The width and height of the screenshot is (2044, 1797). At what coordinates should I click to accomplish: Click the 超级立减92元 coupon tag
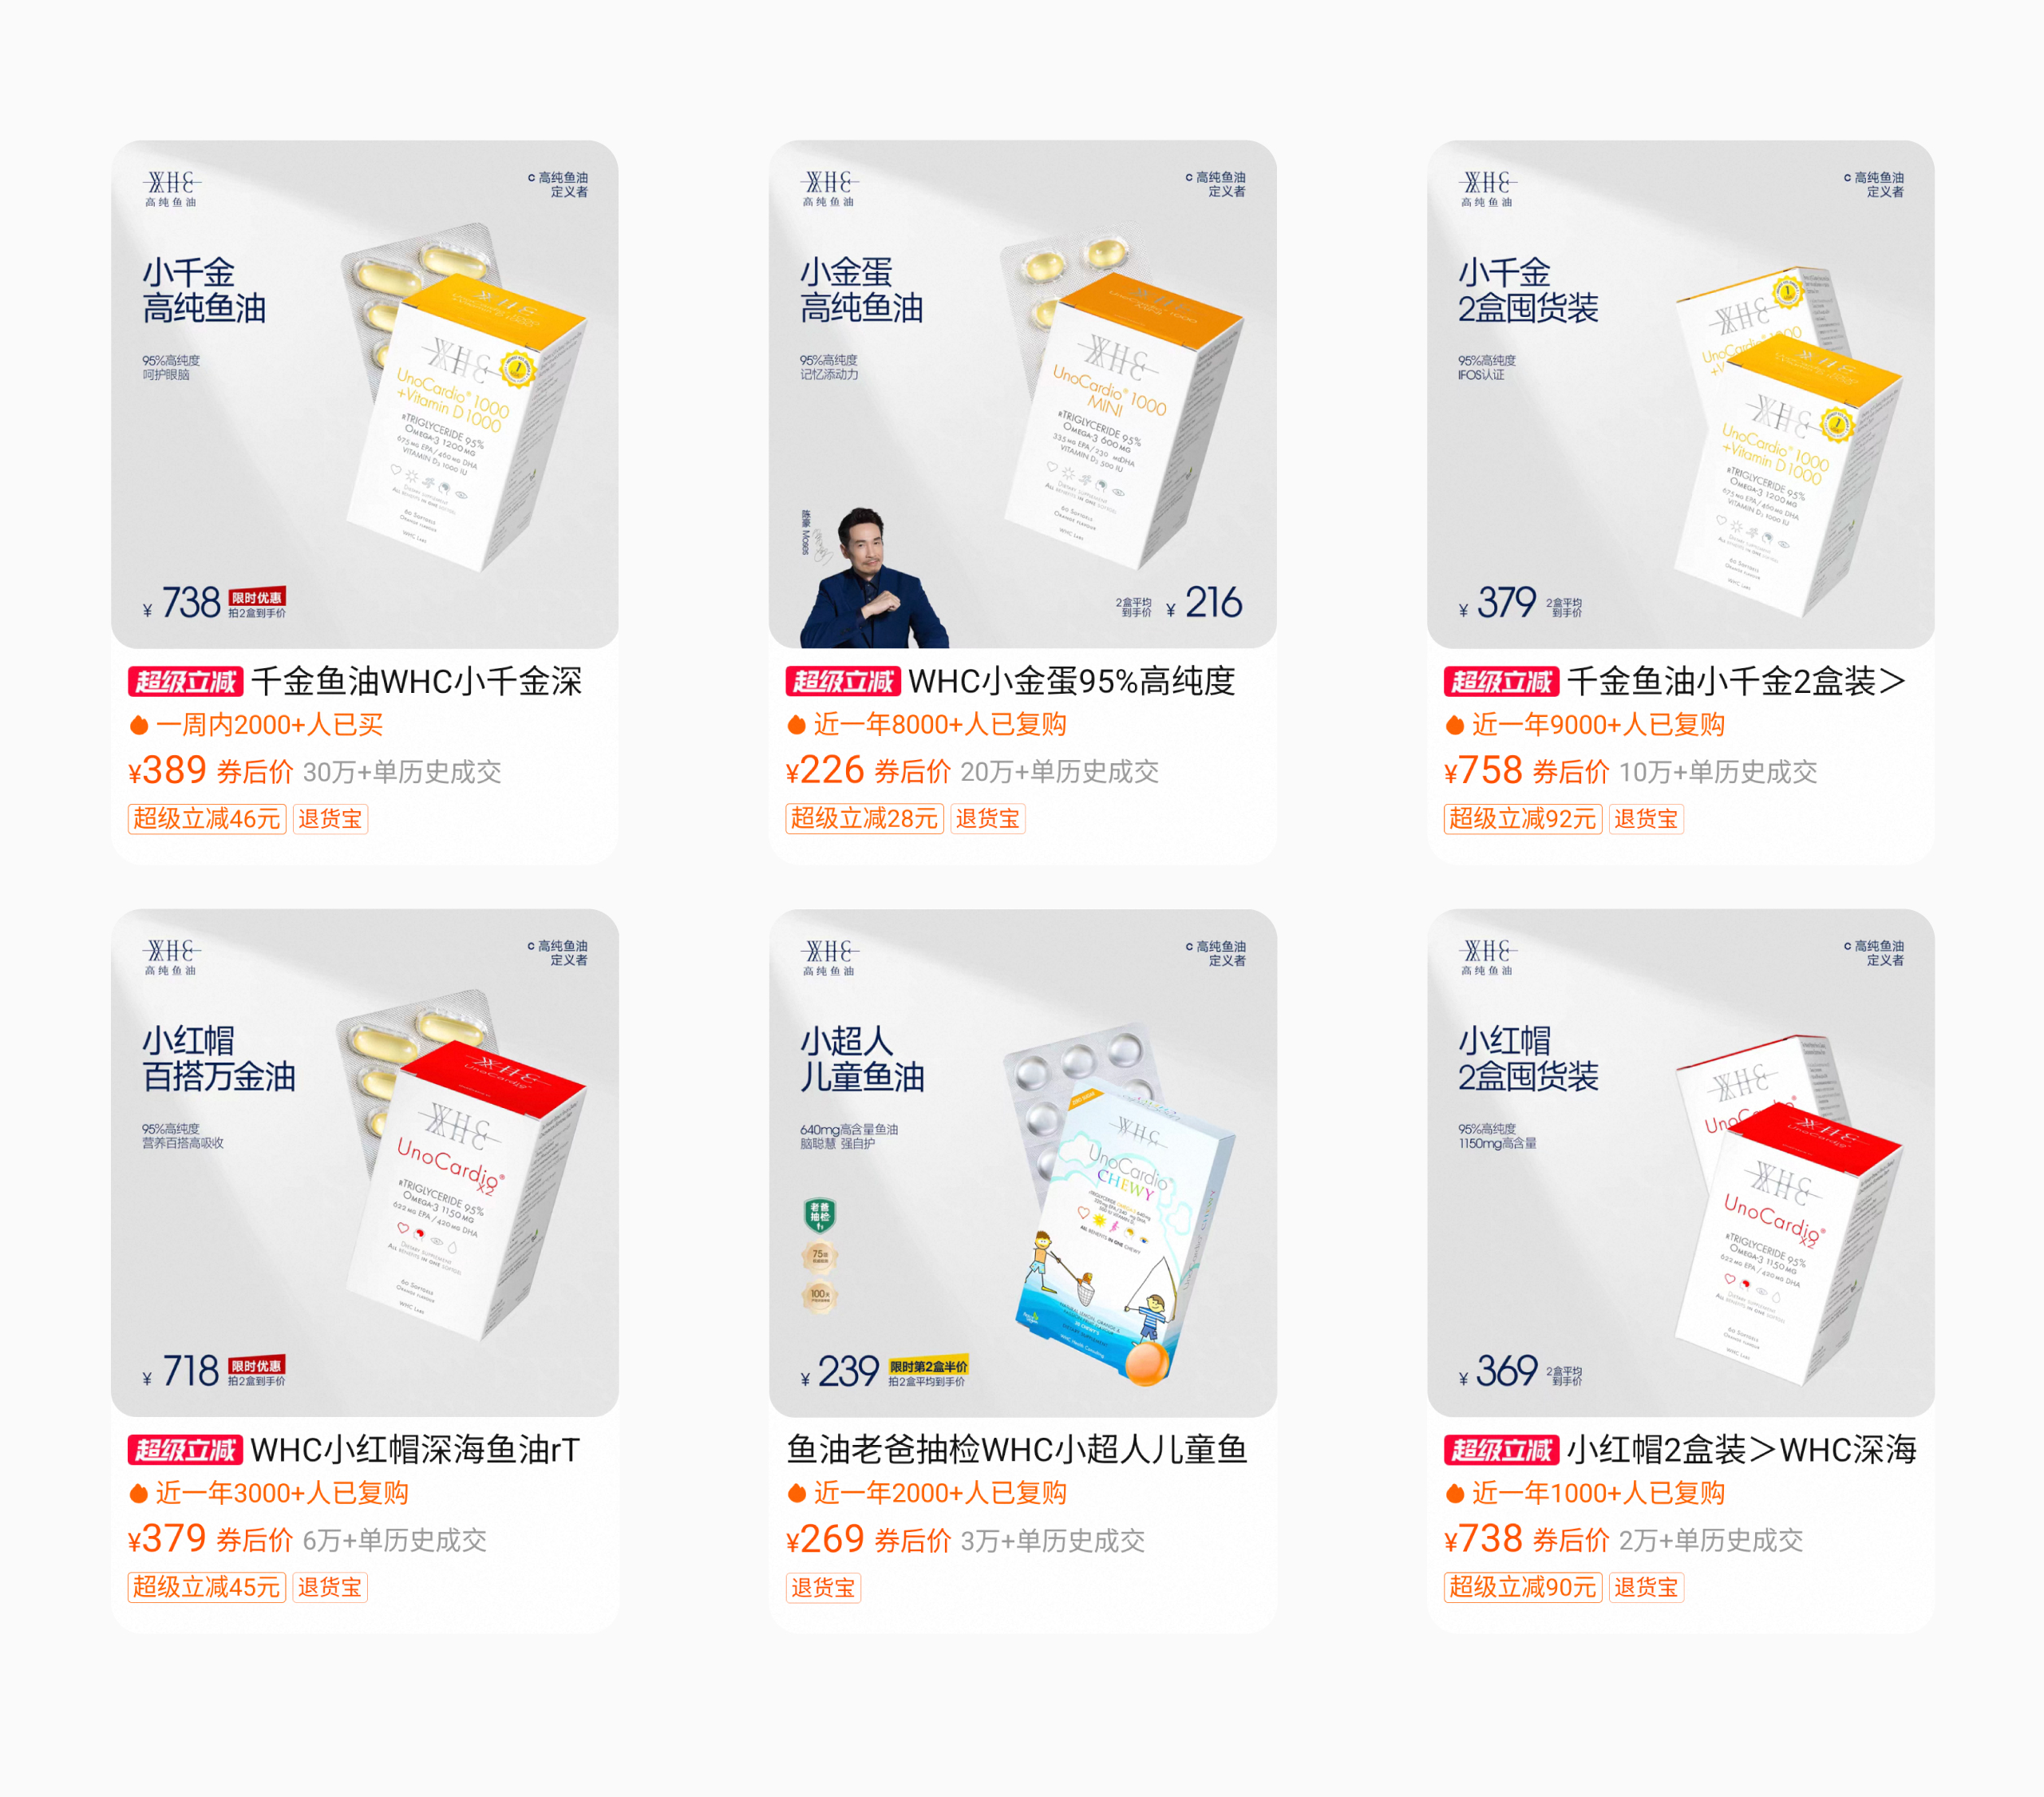1523,818
